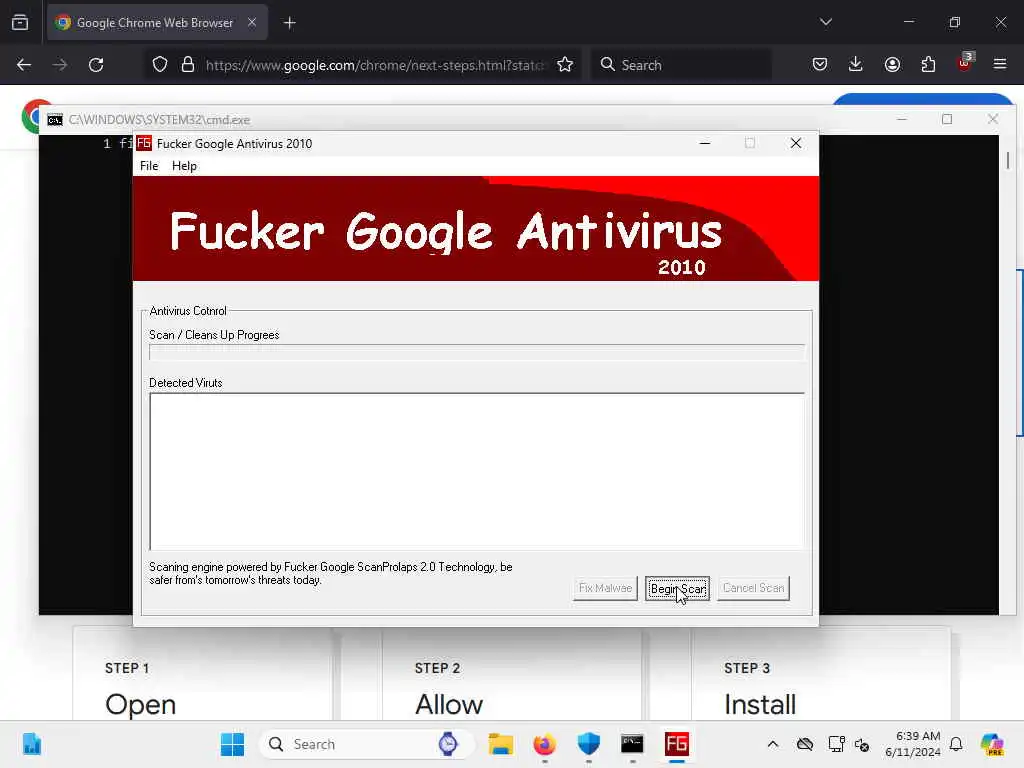
Task: Open the File menu in antivirus window
Action: tap(149, 166)
